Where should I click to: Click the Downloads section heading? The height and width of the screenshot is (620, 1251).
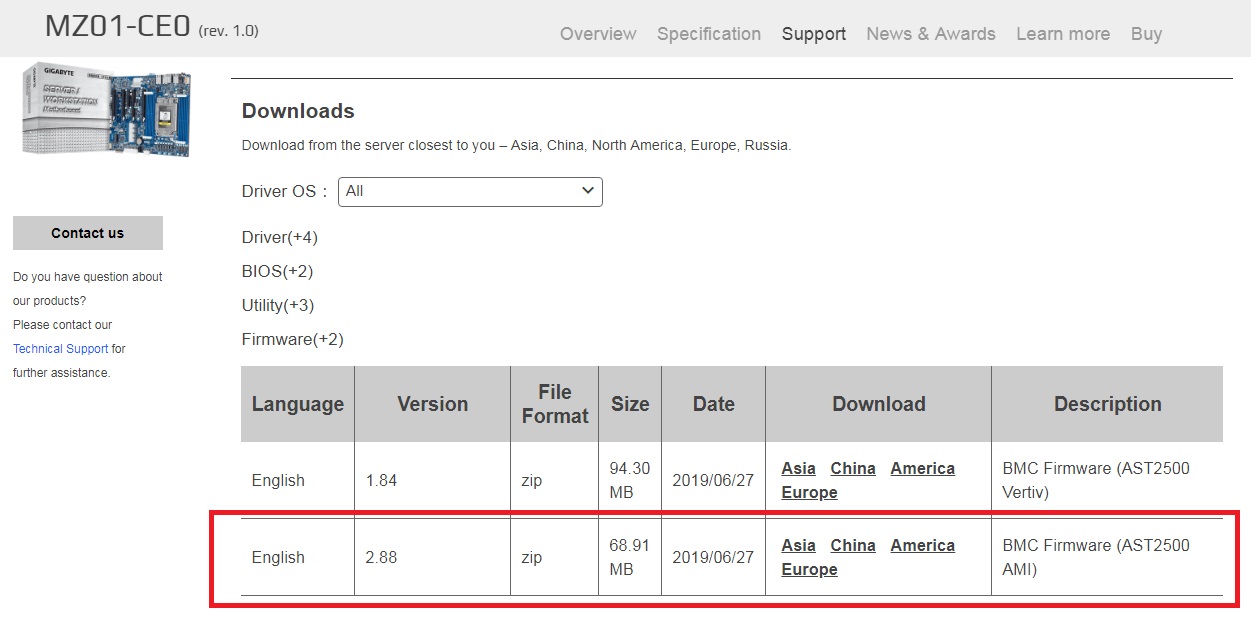[298, 111]
